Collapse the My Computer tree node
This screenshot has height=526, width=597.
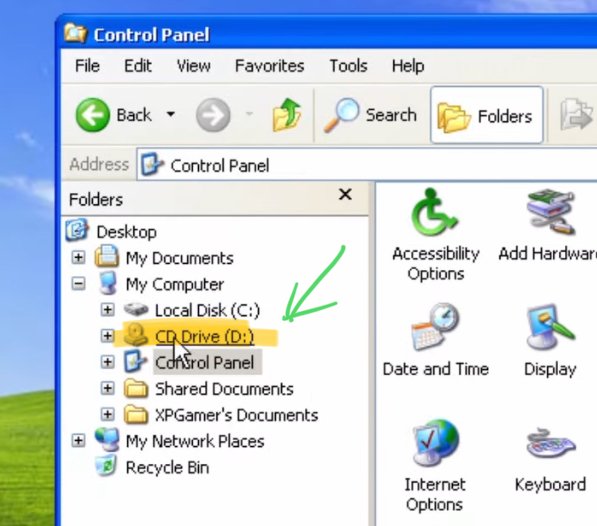click(78, 284)
